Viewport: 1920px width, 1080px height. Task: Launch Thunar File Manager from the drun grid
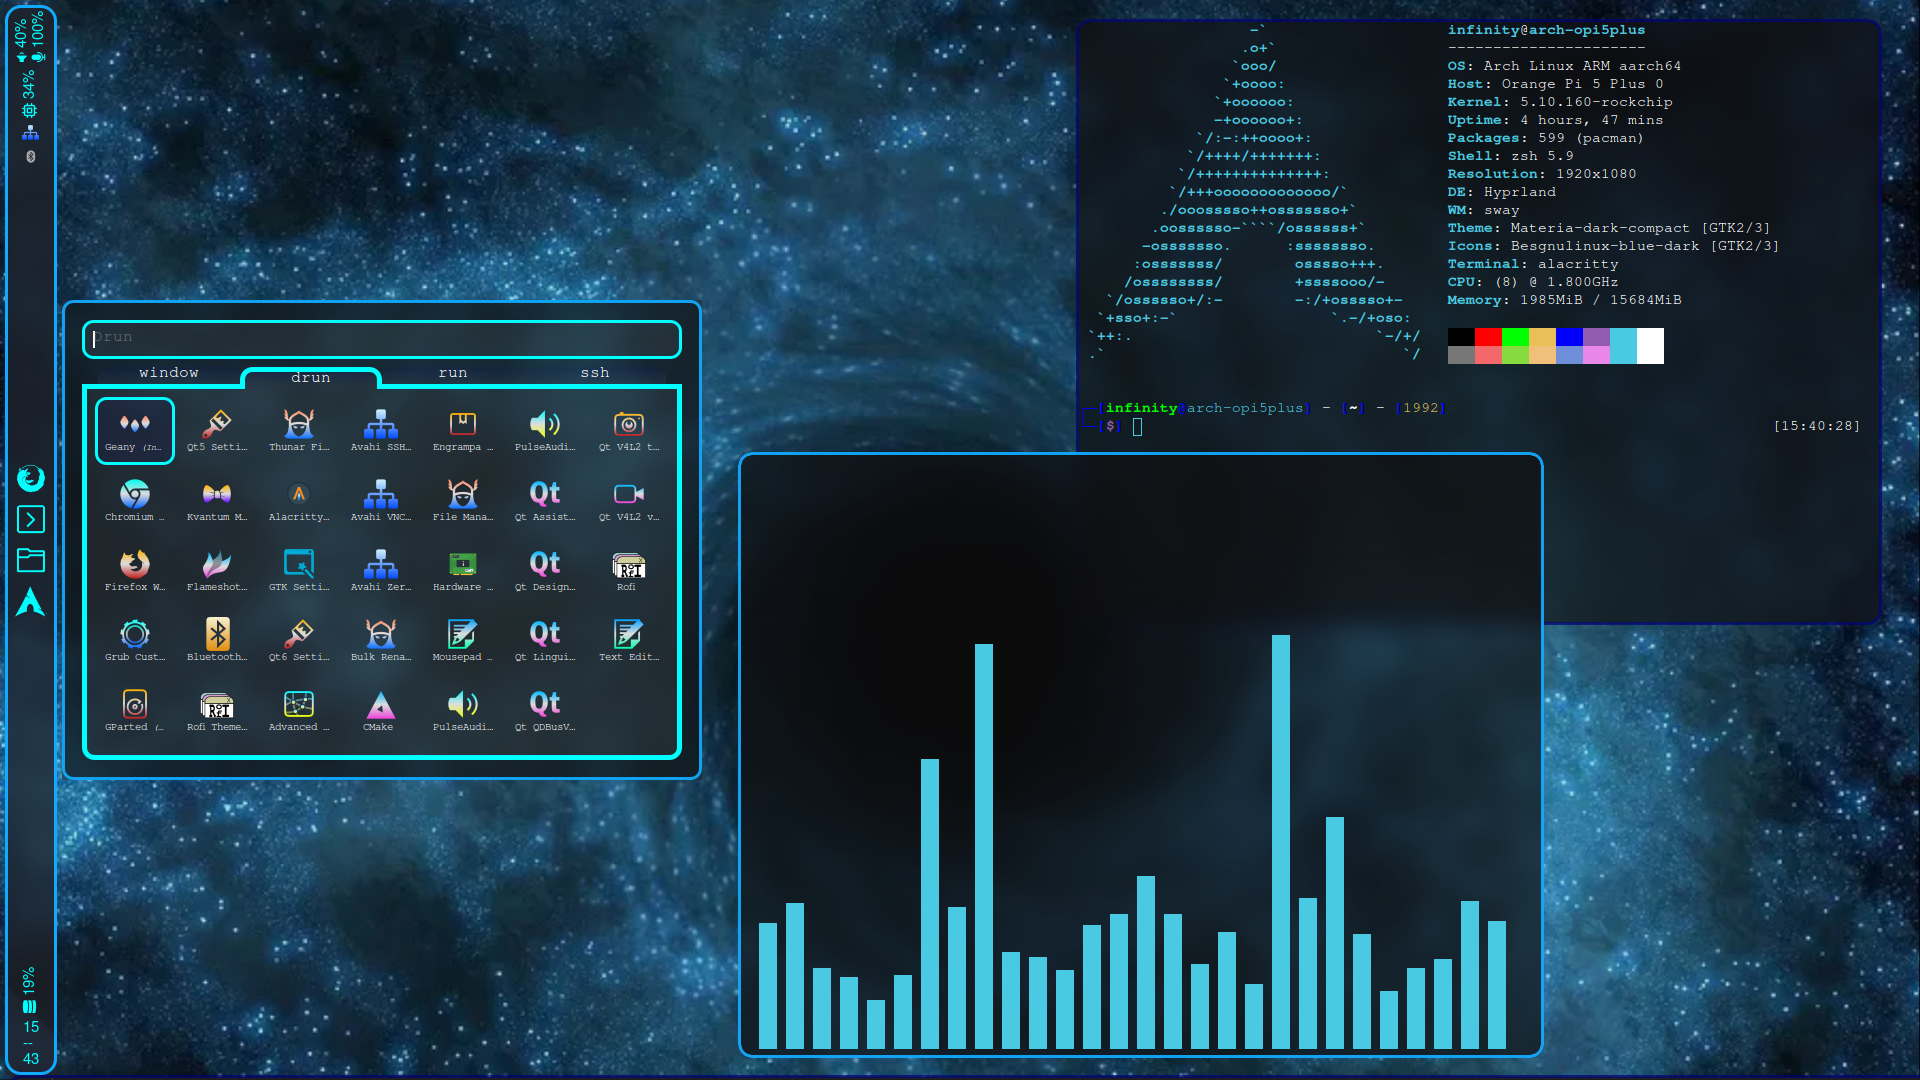(x=298, y=430)
